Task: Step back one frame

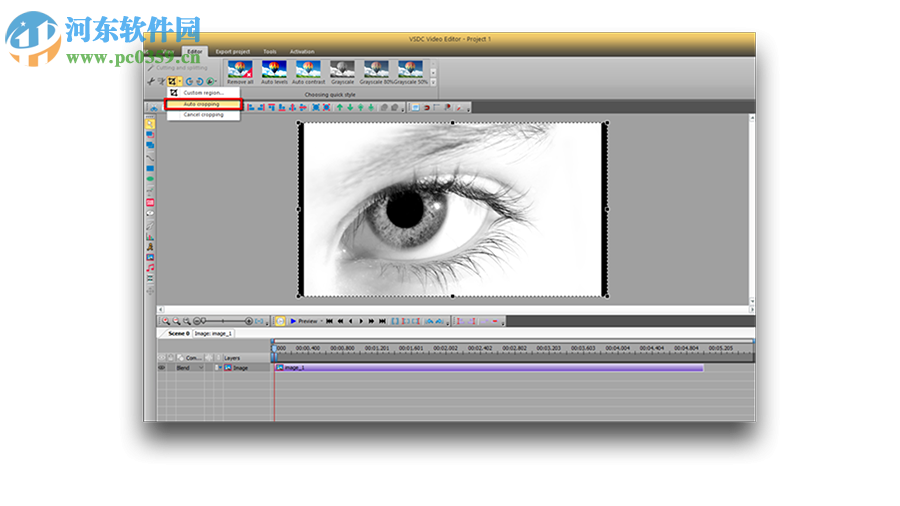Action: click(x=351, y=321)
